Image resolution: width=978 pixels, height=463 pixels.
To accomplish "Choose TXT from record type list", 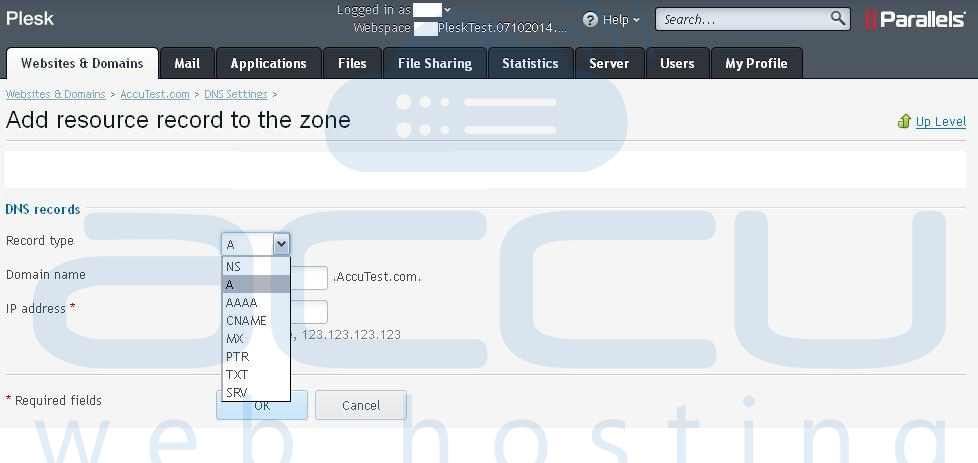I will 256,375.
